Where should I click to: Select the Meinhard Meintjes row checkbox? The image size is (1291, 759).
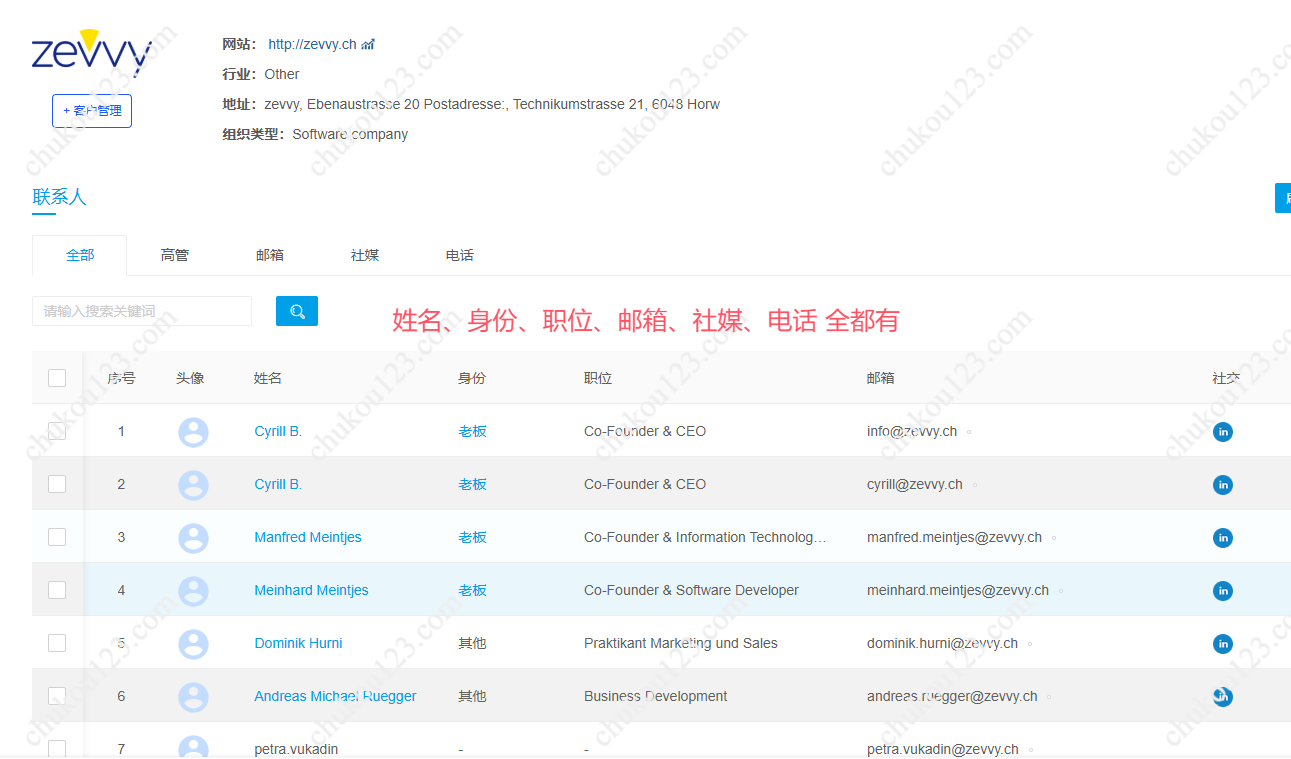(x=57, y=590)
